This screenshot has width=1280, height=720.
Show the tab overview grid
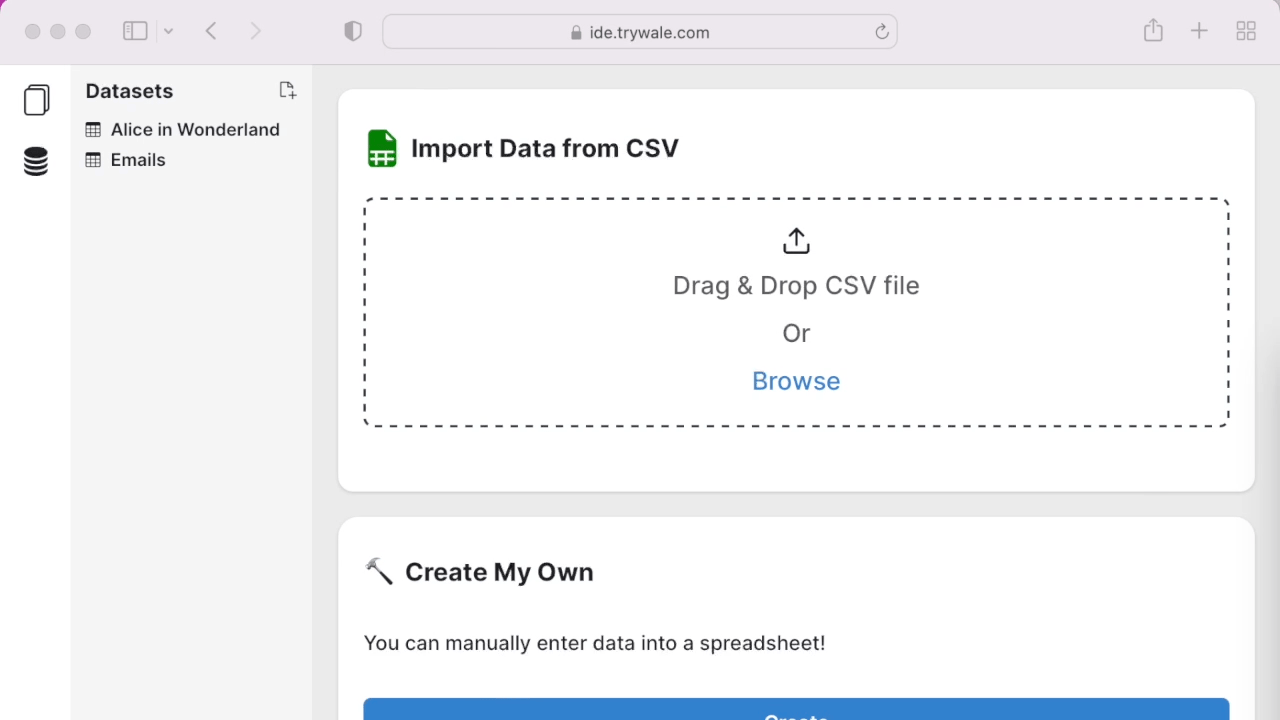1246,31
